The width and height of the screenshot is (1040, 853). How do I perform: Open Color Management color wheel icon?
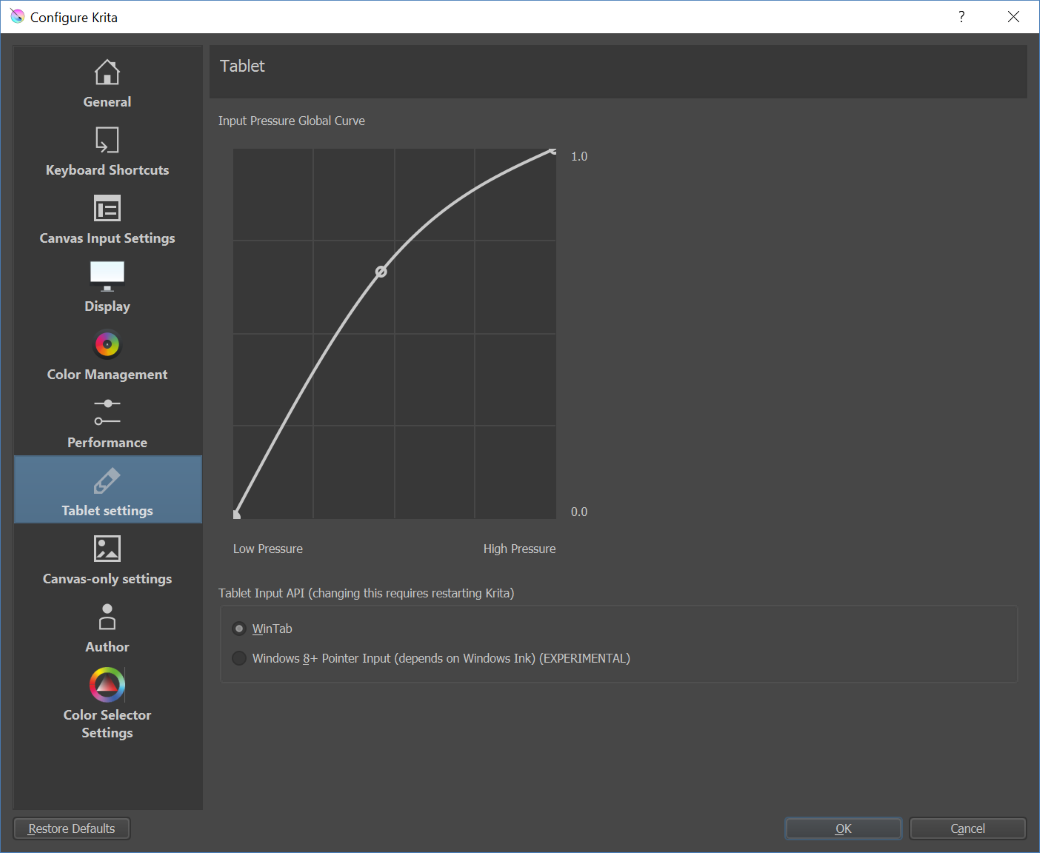[x=107, y=344]
